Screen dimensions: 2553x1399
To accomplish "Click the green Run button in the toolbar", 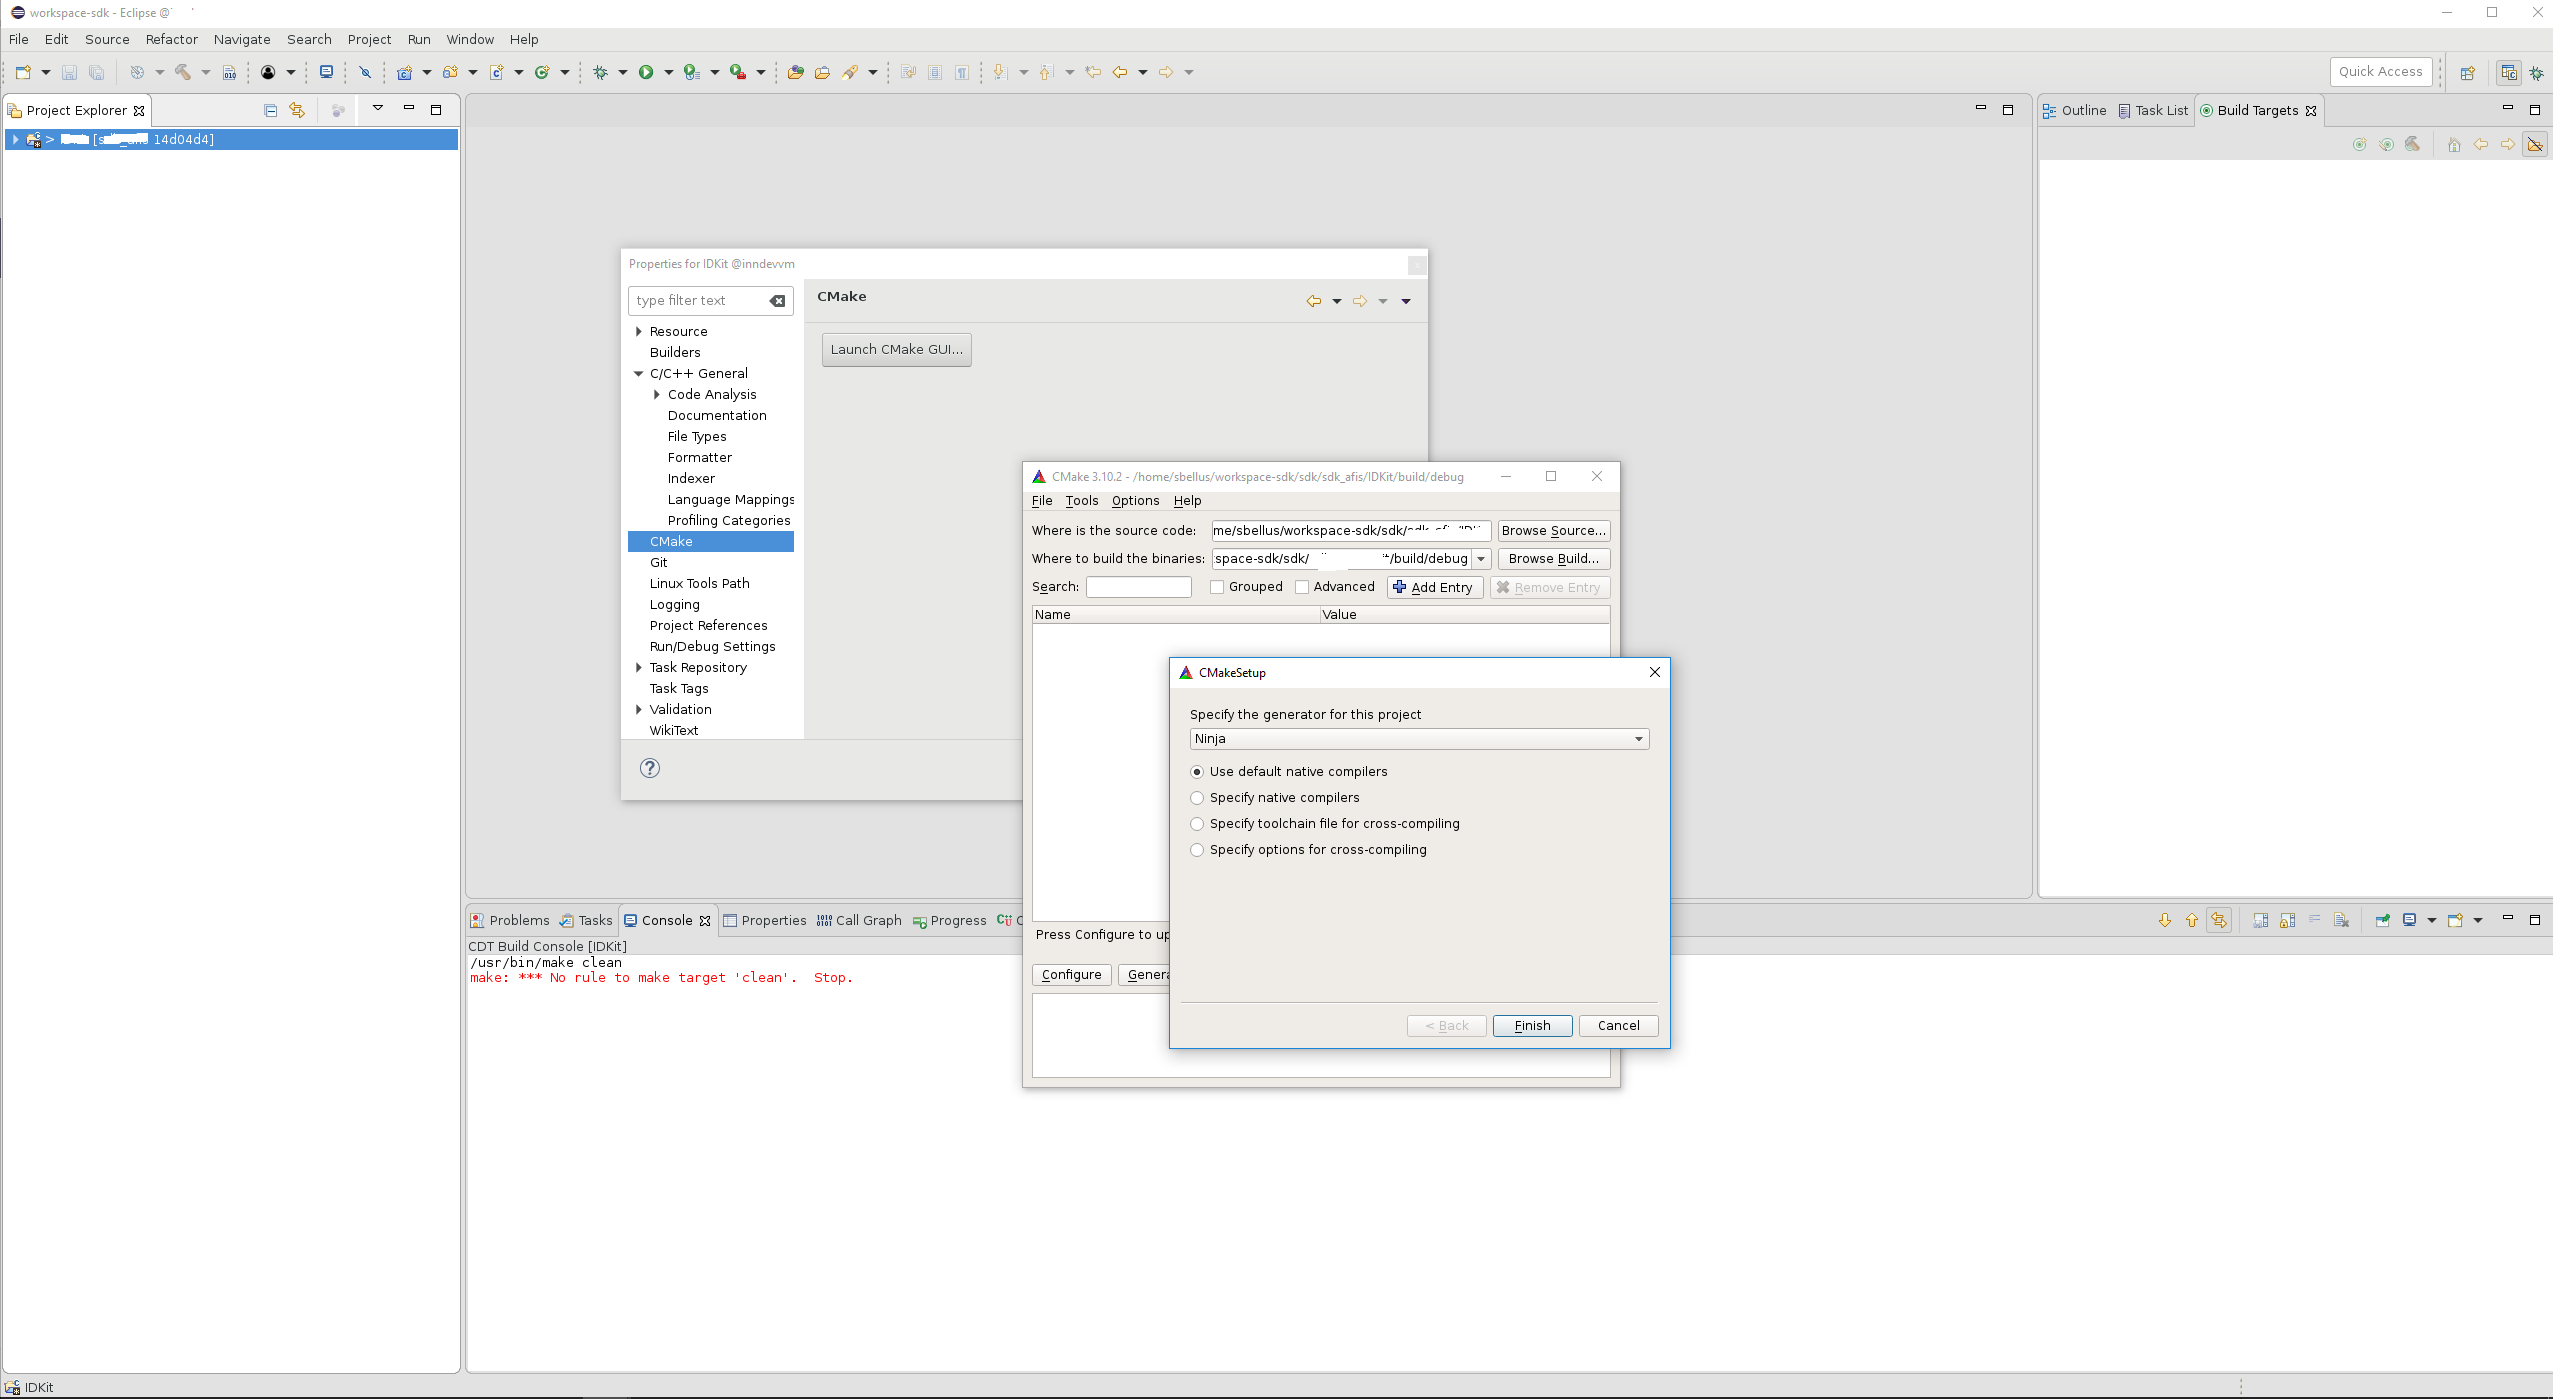I will click(646, 72).
